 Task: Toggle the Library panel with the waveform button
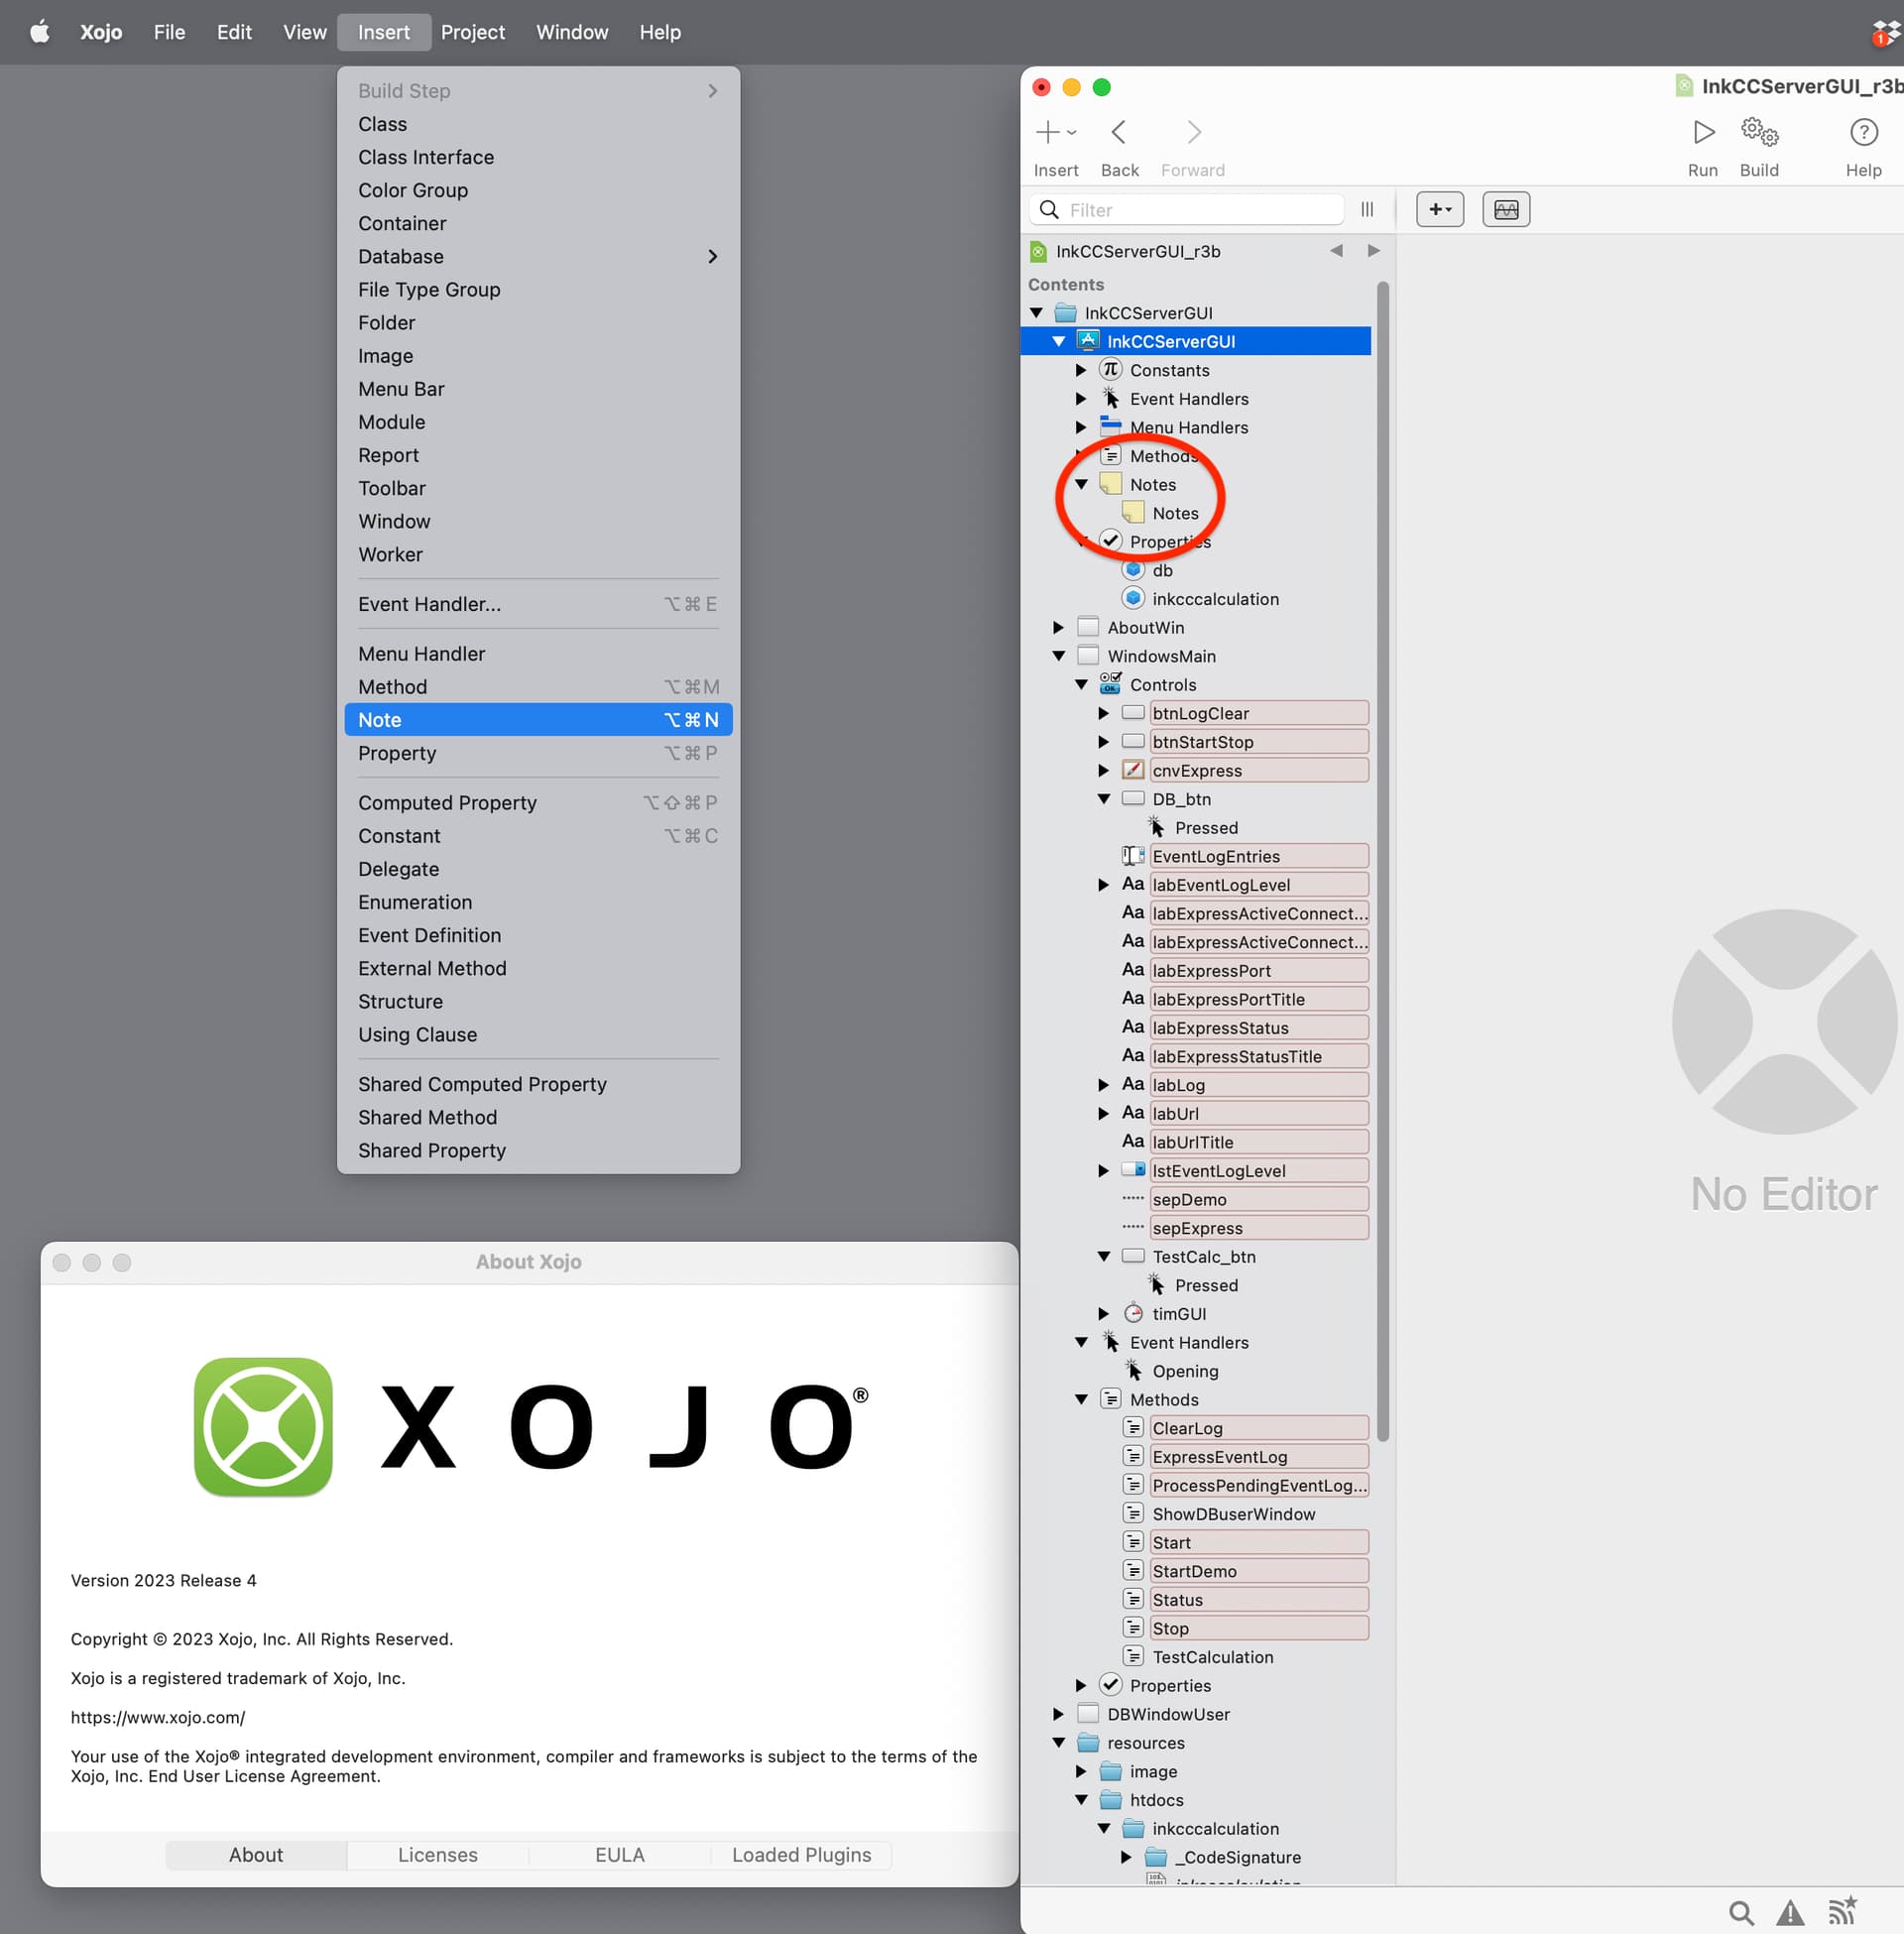coord(1505,209)
